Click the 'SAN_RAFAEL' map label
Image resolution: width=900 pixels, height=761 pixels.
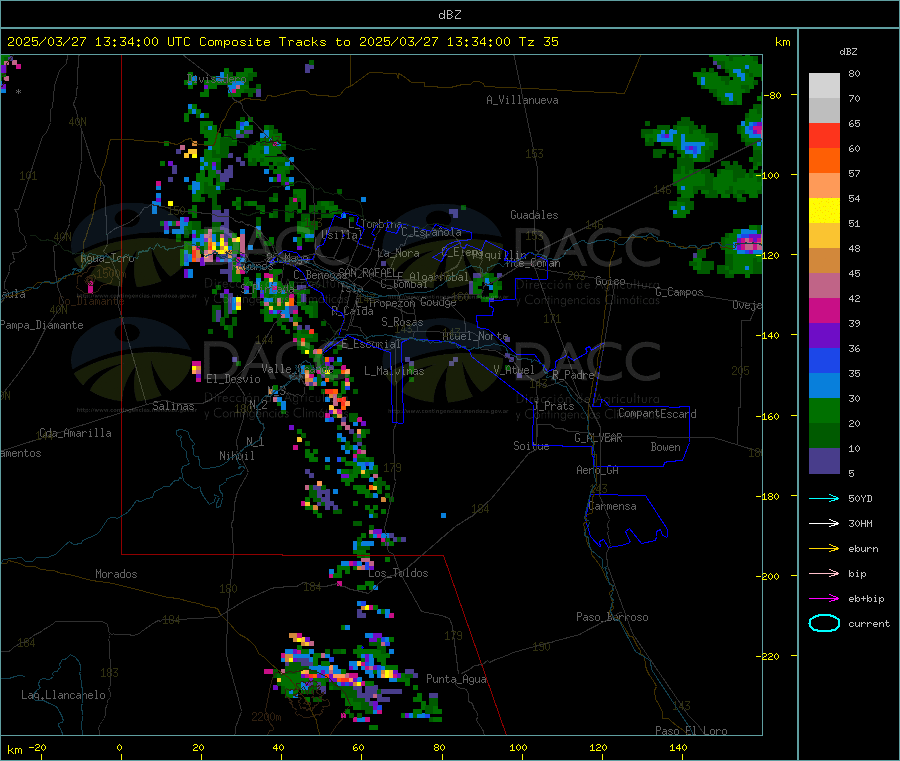(367, 272)
